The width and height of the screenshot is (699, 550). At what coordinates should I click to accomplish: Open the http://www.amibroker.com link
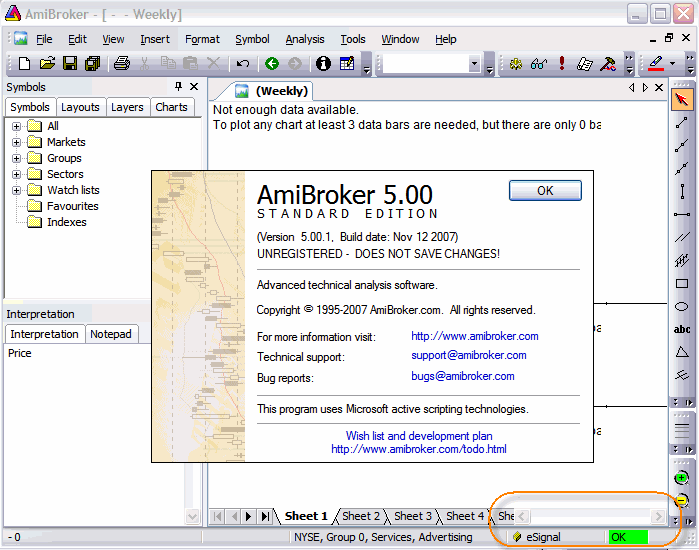(x=474, y=336)
